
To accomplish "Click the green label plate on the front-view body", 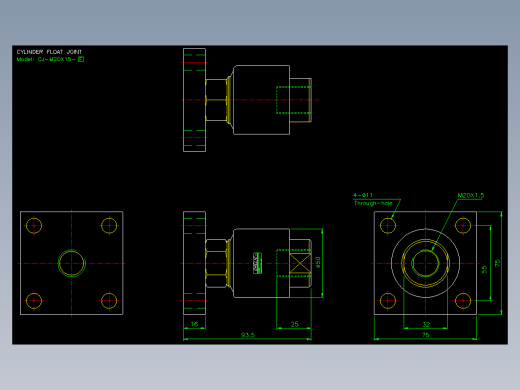I will [x=257, y=263].
